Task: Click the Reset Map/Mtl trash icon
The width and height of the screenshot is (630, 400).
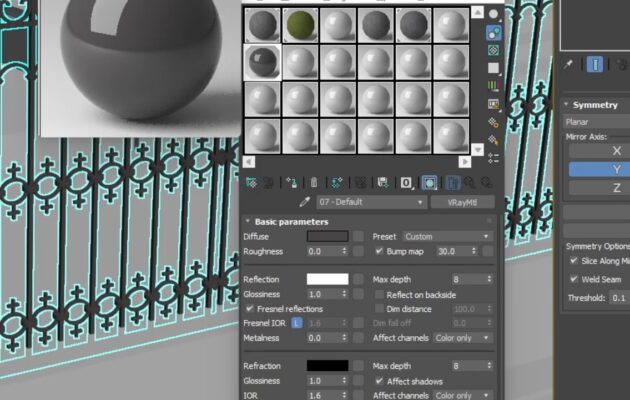Action: pos(314,183)
